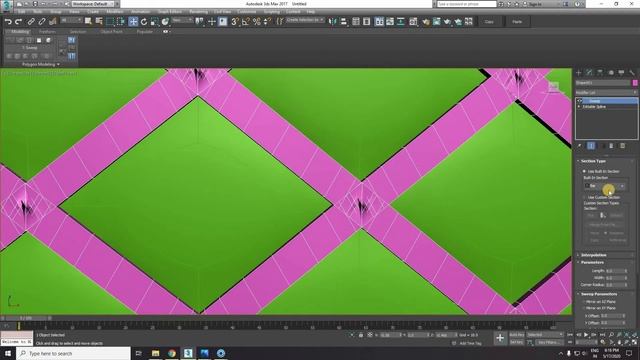
Task: Toggle the Show End Result button
Action: [x=591, y=146]
